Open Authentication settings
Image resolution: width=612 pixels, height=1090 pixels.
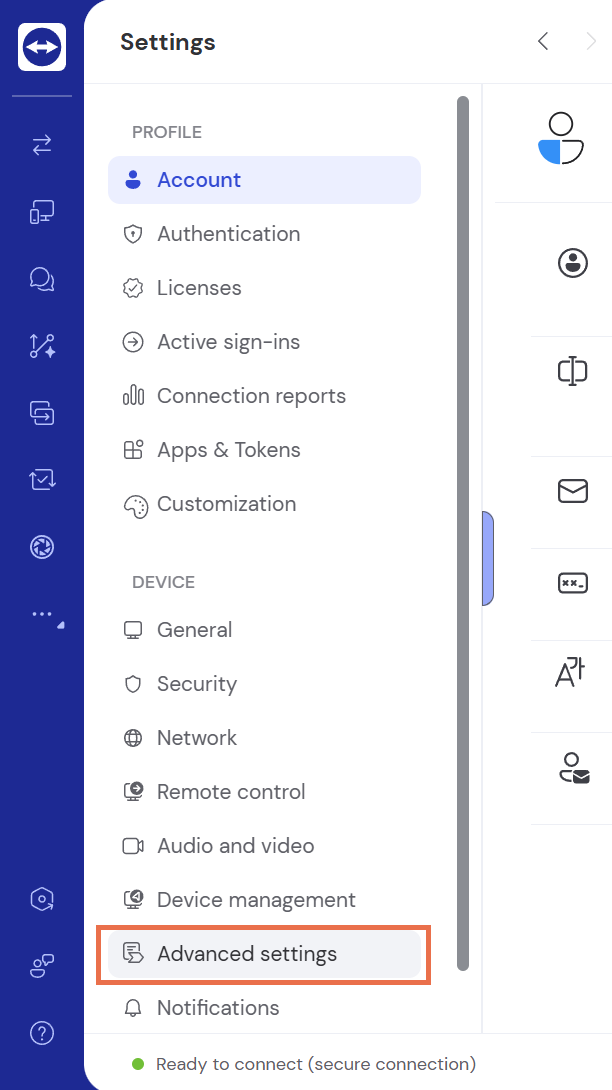[228, 234]
